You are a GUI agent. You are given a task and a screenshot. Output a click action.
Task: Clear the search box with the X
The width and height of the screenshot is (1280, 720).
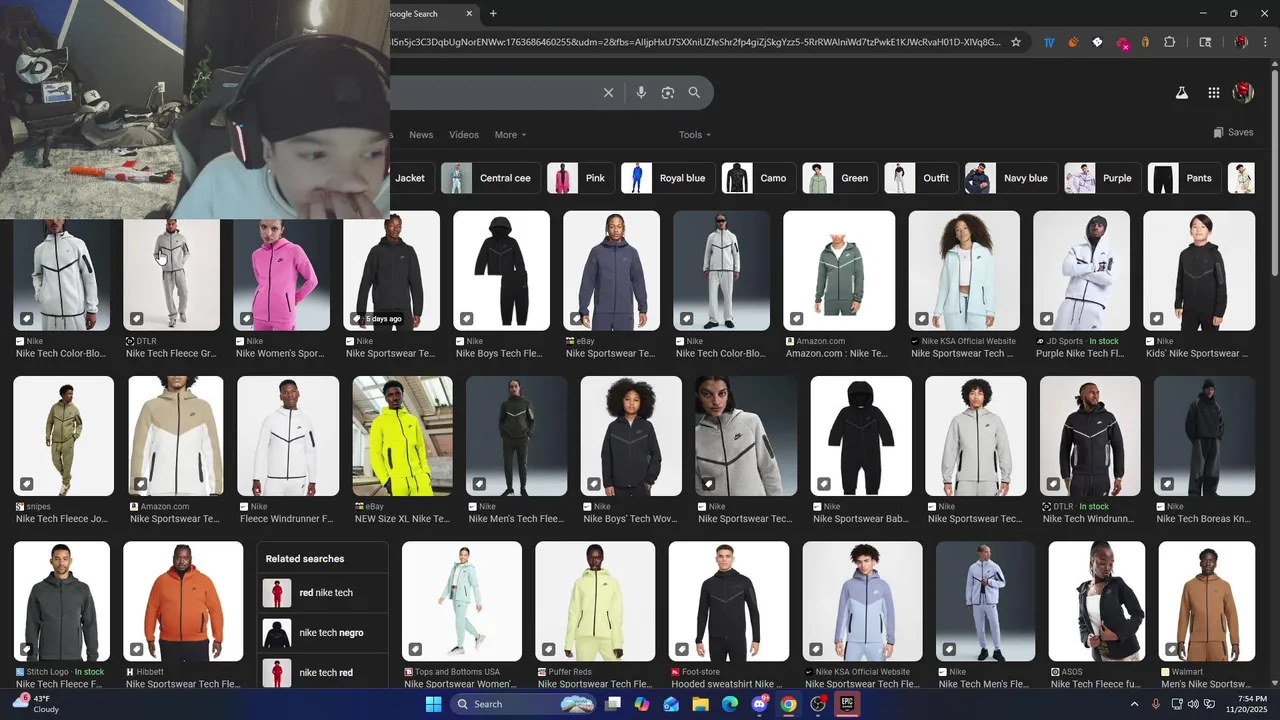608,93
